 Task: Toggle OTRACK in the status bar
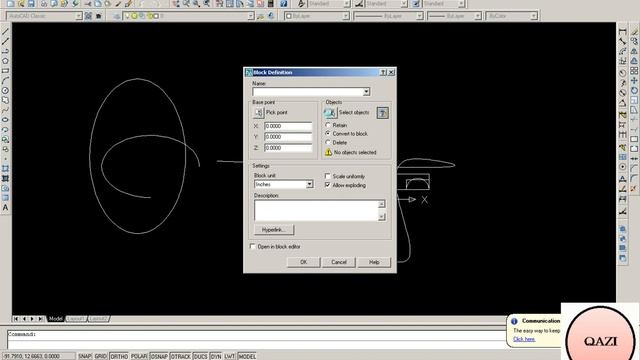tap(180, 356)
